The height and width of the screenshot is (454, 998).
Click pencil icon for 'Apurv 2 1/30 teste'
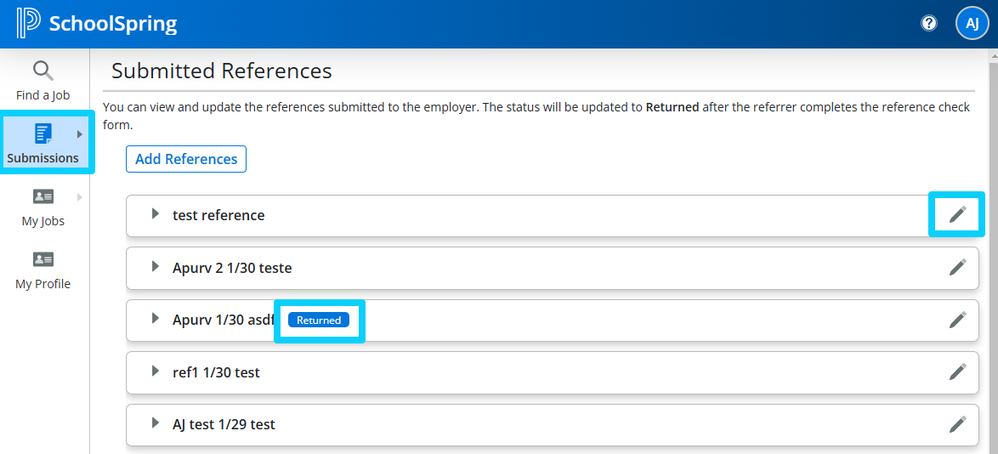(x=957, y=267)
